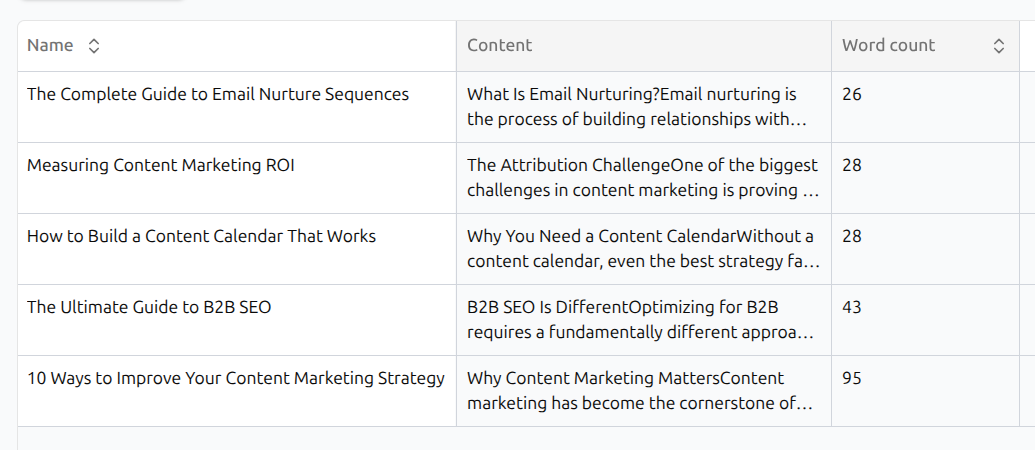Image resolution: width=1035 pixels, height=450 pixels.
Task: Select How to Build a Content Calendar row
Action: 201,237
